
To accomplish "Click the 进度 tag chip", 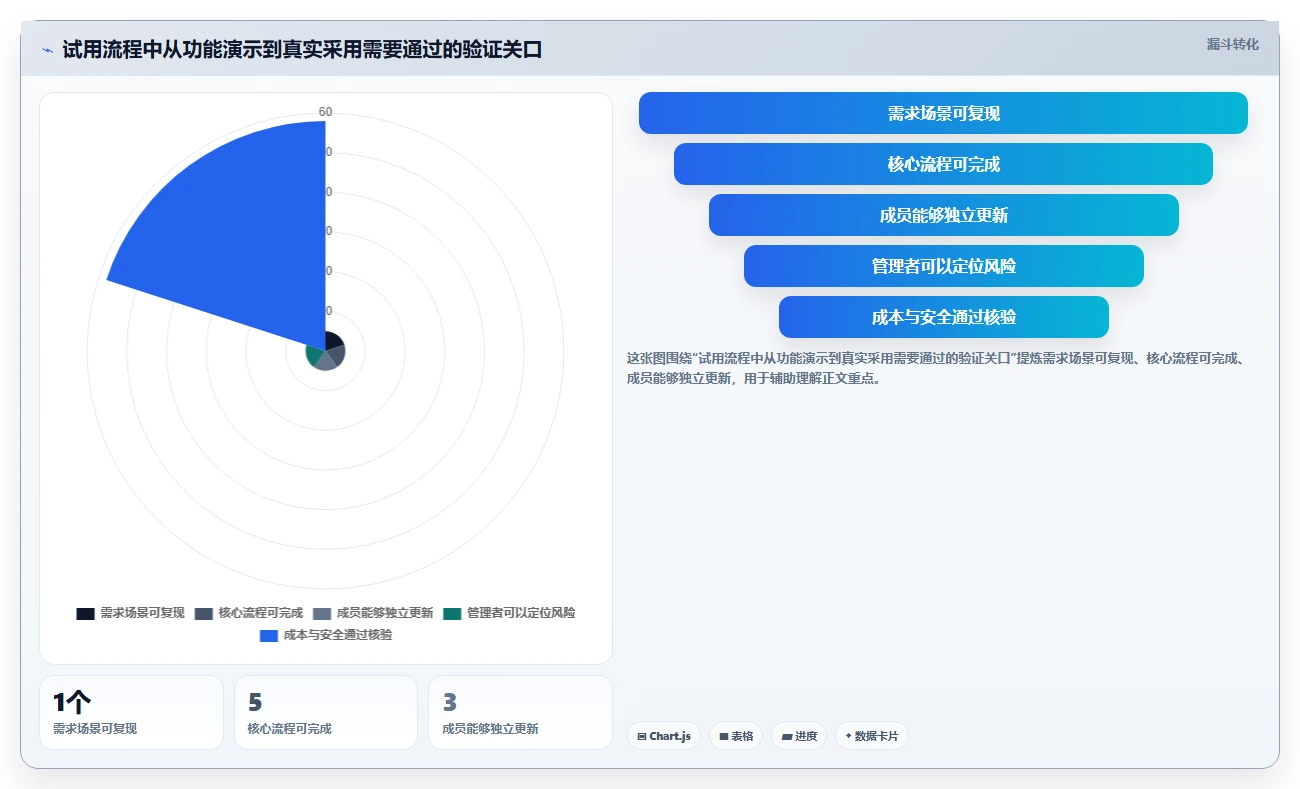I will (x=799, y=736).
